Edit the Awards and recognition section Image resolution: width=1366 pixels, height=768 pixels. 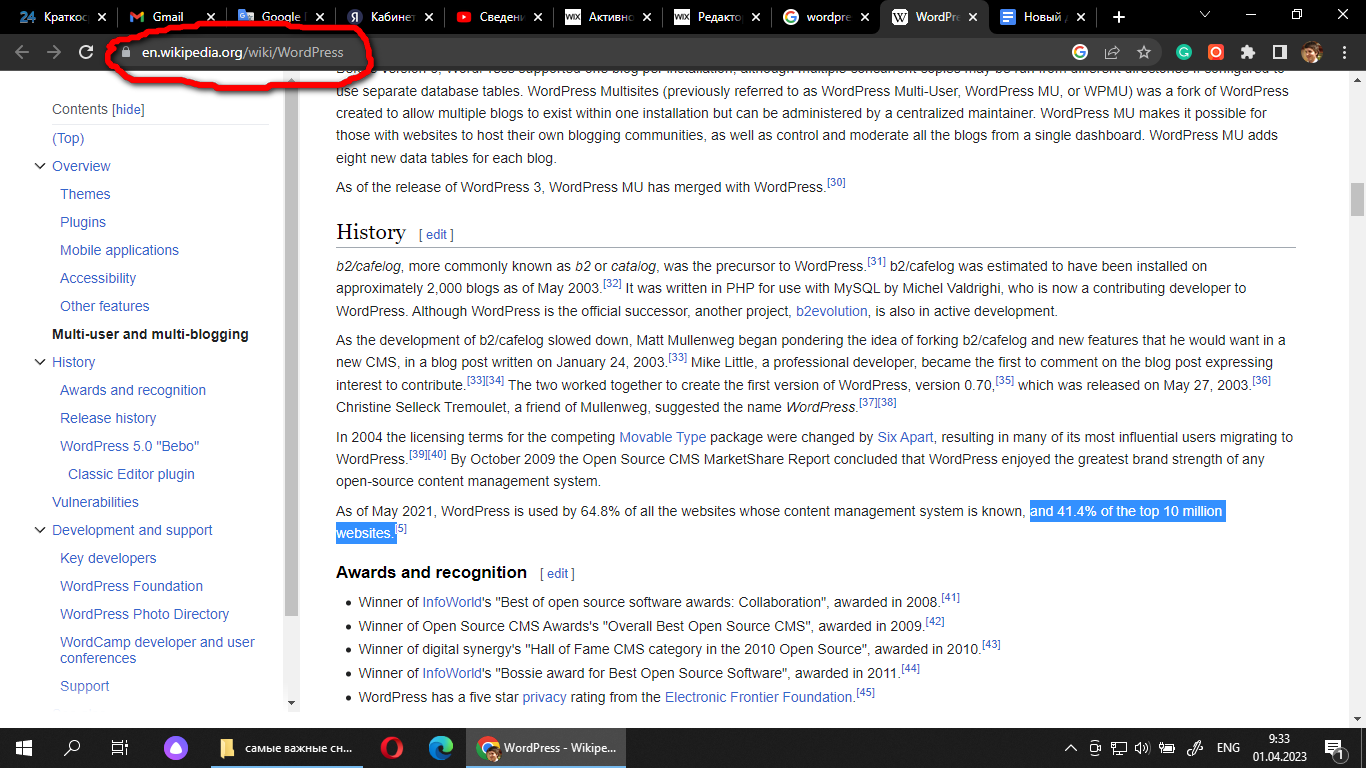pos(557,574)
